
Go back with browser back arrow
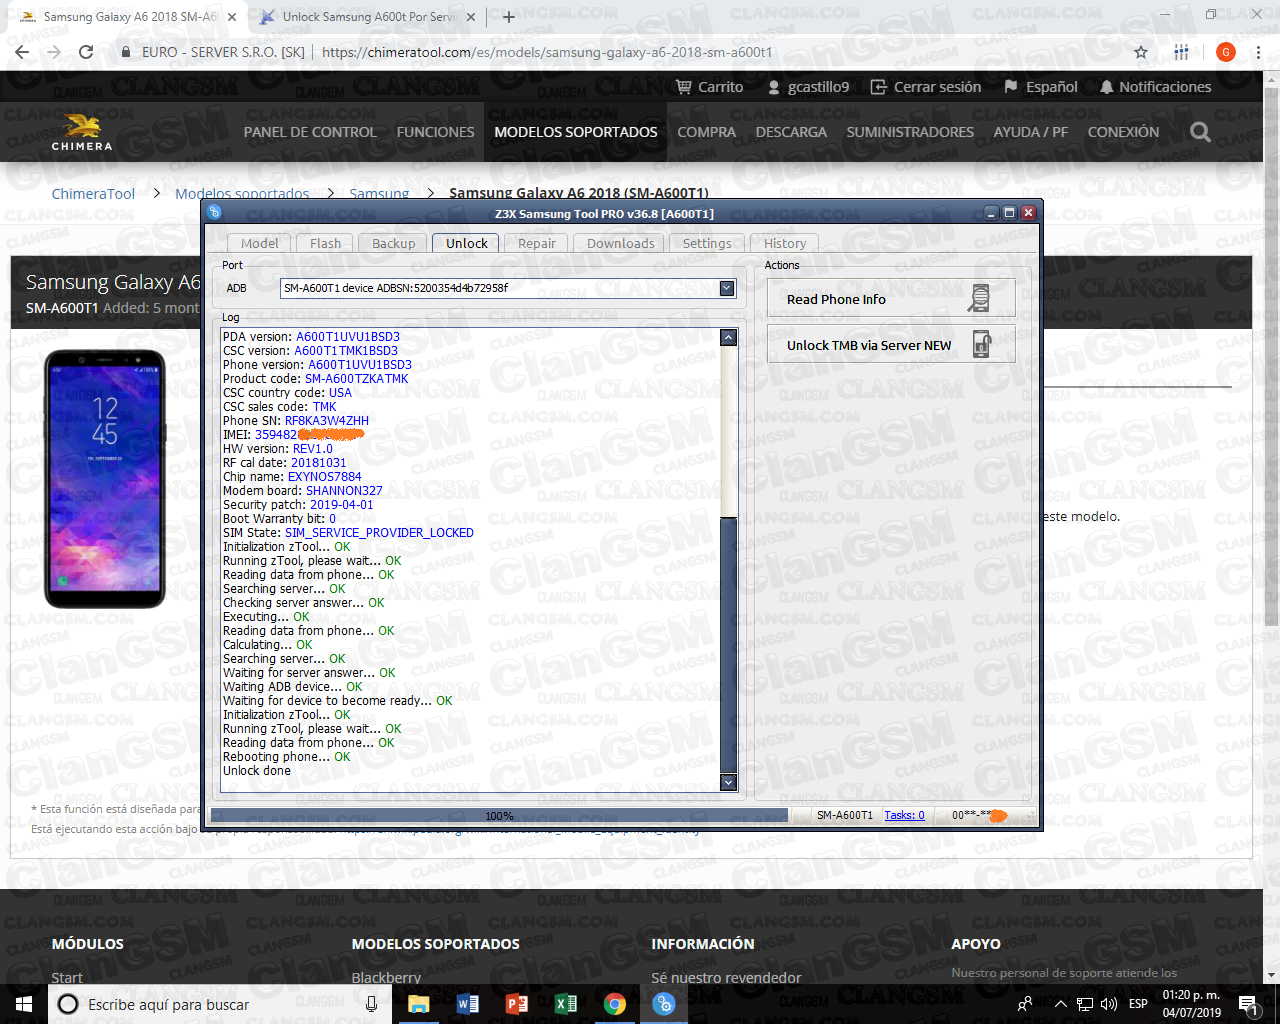(x=22, y=52)
